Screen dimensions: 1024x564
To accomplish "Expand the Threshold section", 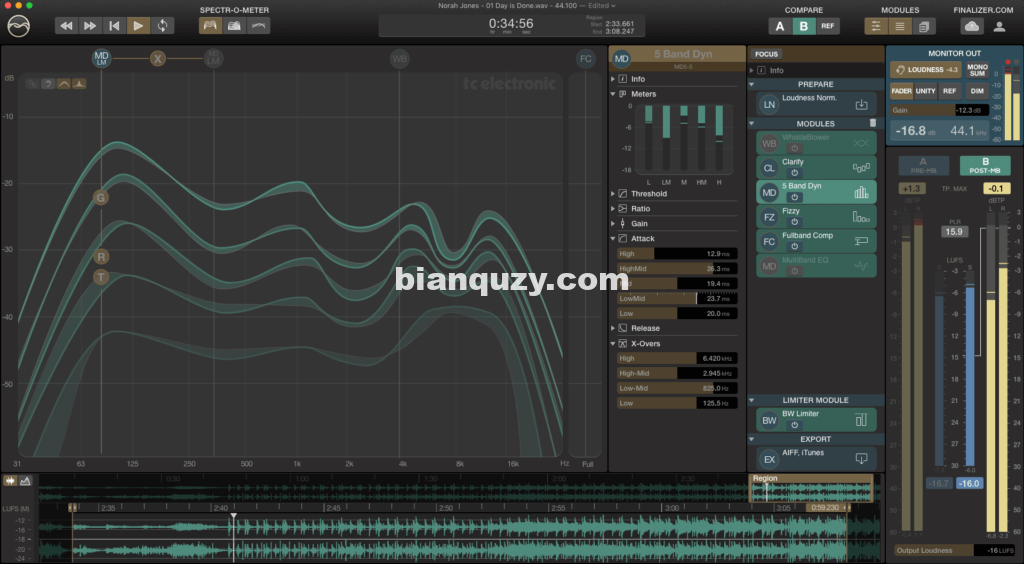I will point(613,194).
